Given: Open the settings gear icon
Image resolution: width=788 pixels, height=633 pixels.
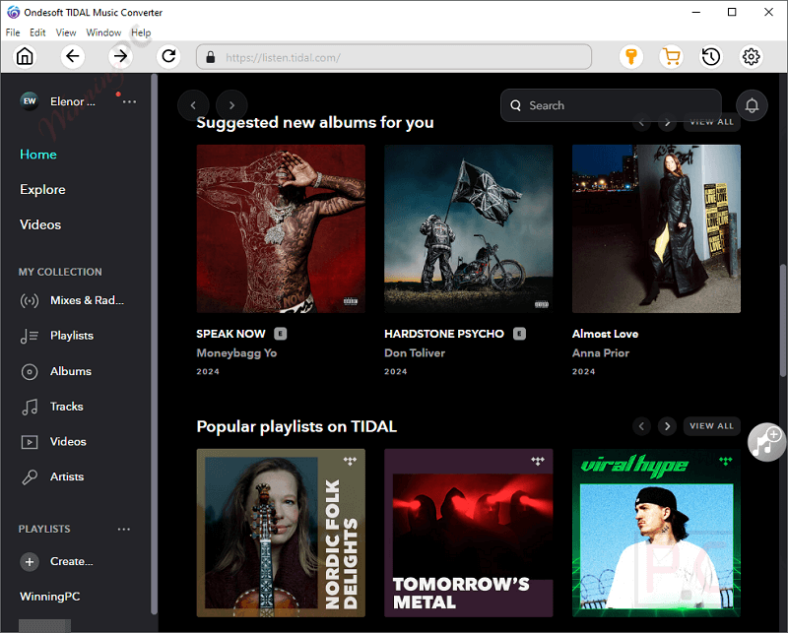Looking at the screenshot, I should (x=751, y=57).
